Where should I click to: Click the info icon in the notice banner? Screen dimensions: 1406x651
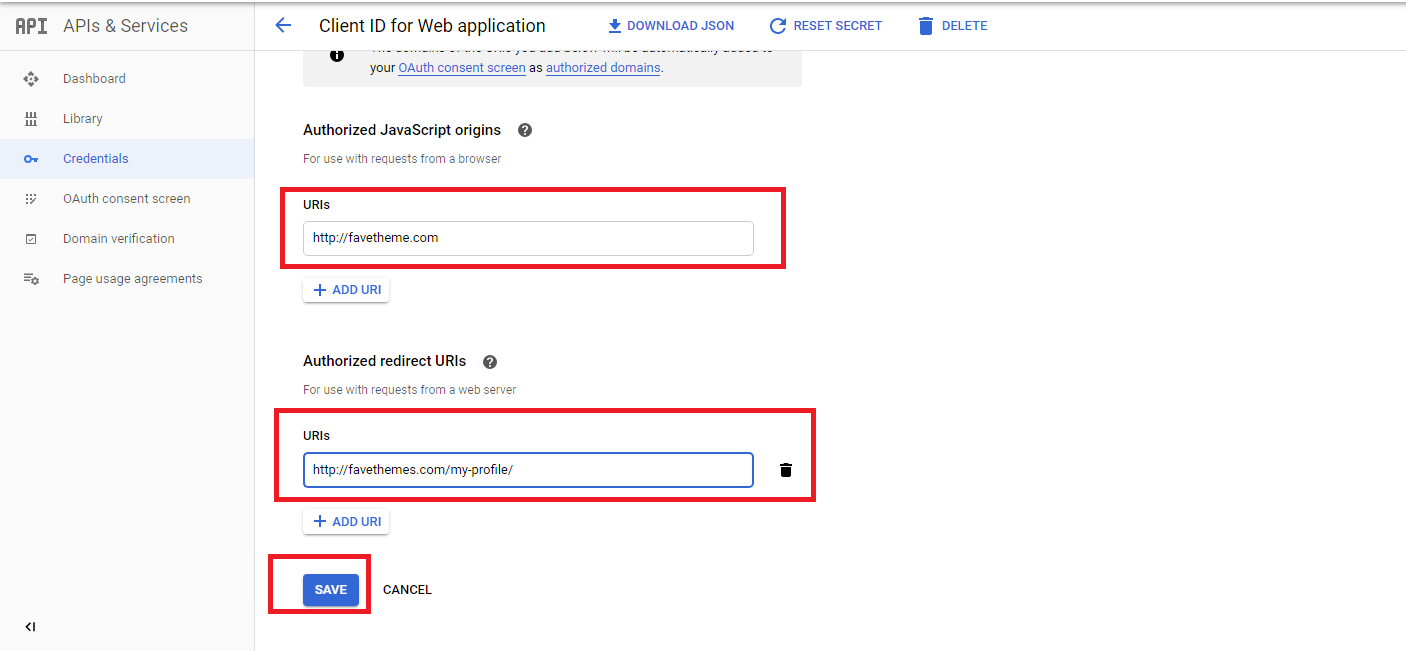pos(337,55)
